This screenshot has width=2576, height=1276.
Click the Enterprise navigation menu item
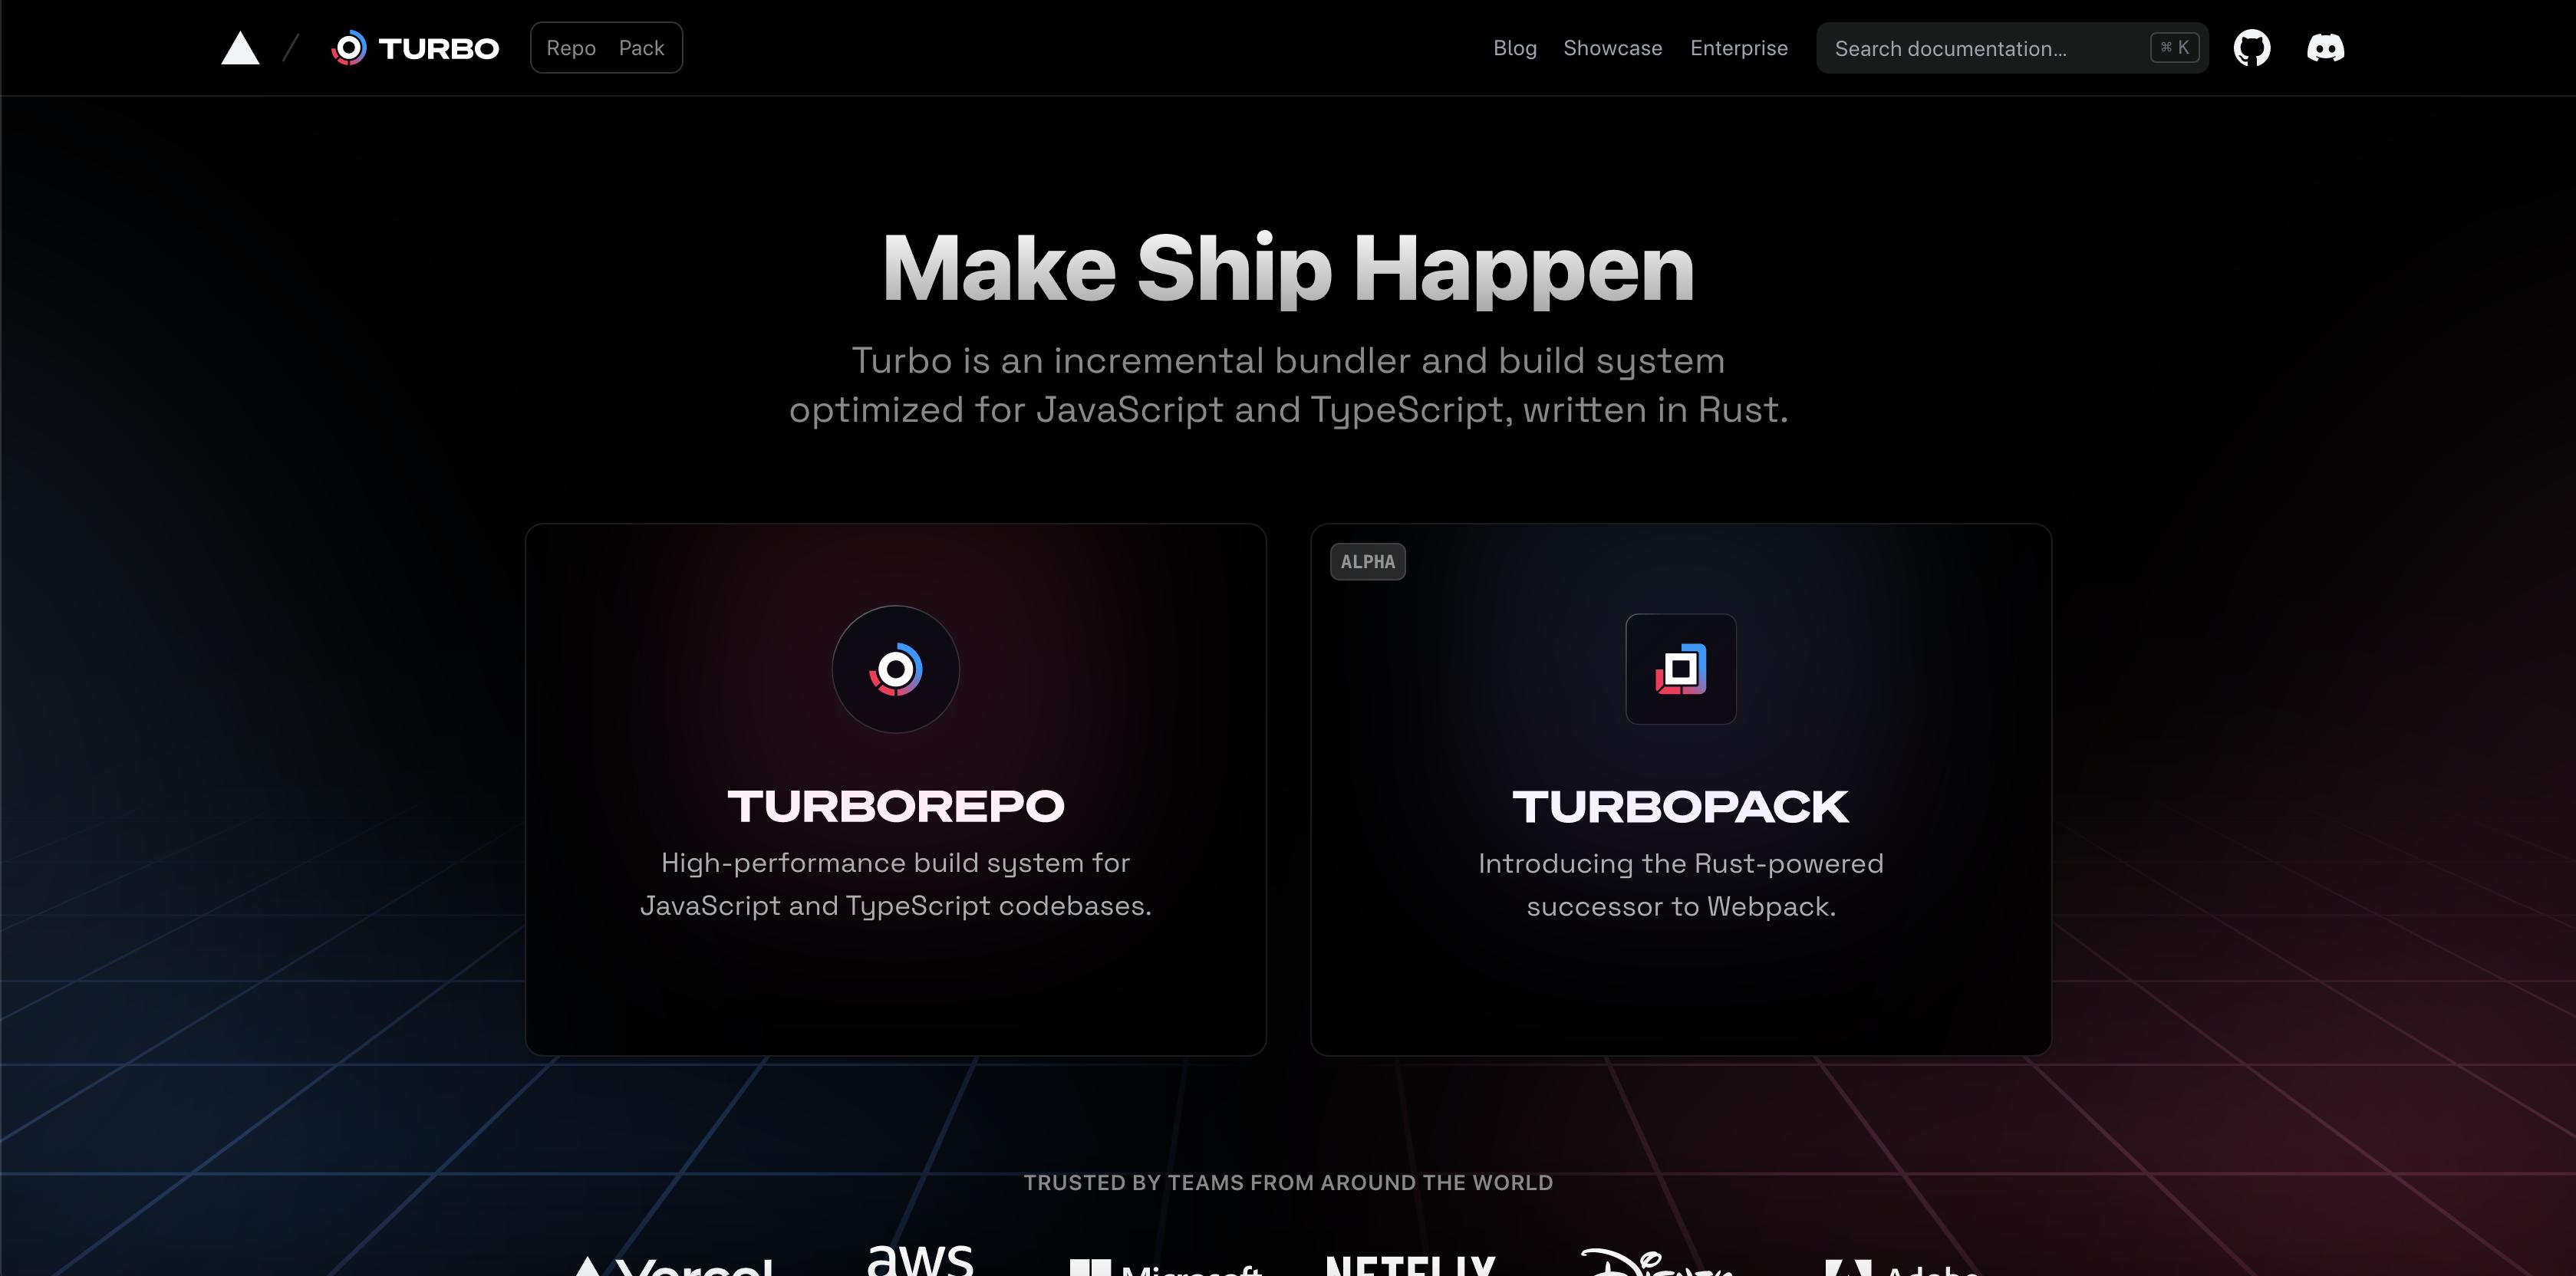(1740, 46)
